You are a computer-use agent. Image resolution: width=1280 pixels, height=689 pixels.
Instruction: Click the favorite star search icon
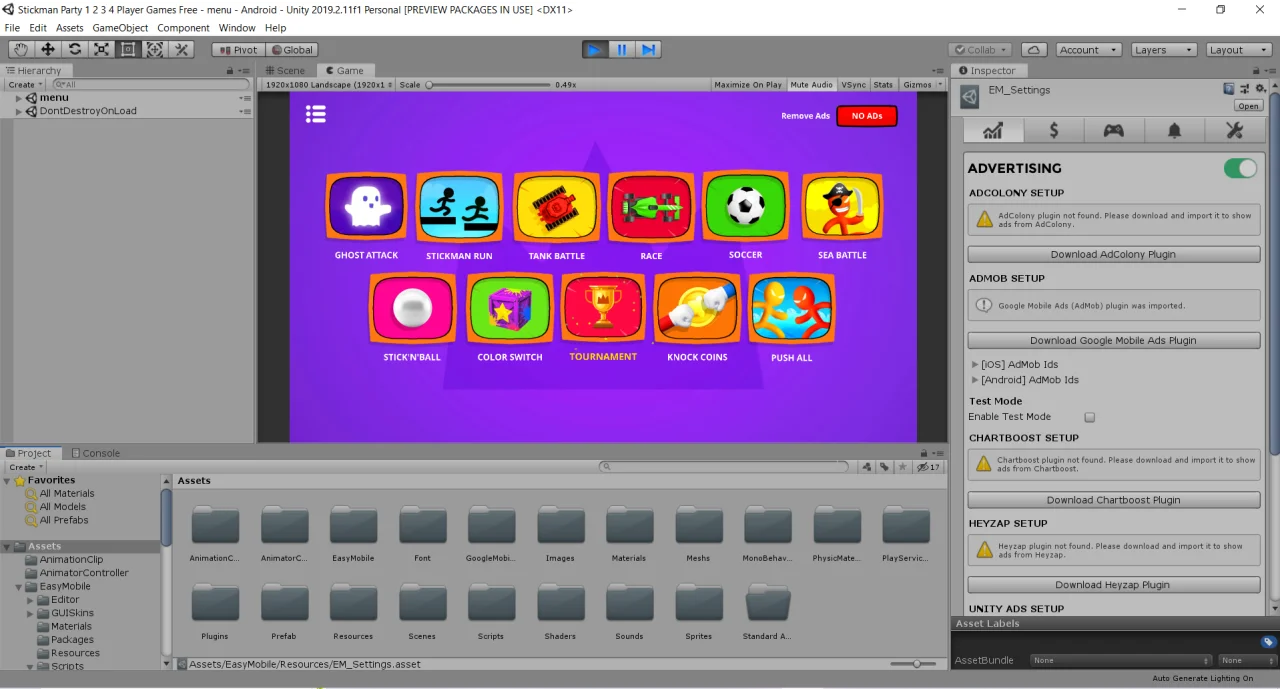pyautogui.click(x=903, y=467)
